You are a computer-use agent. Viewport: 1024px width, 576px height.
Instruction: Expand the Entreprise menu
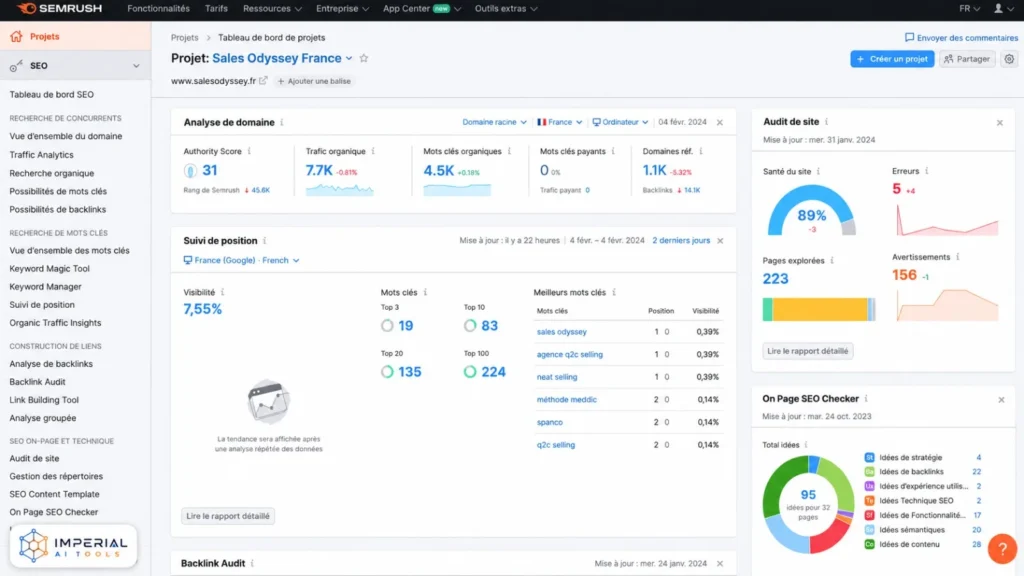(342, 8)
